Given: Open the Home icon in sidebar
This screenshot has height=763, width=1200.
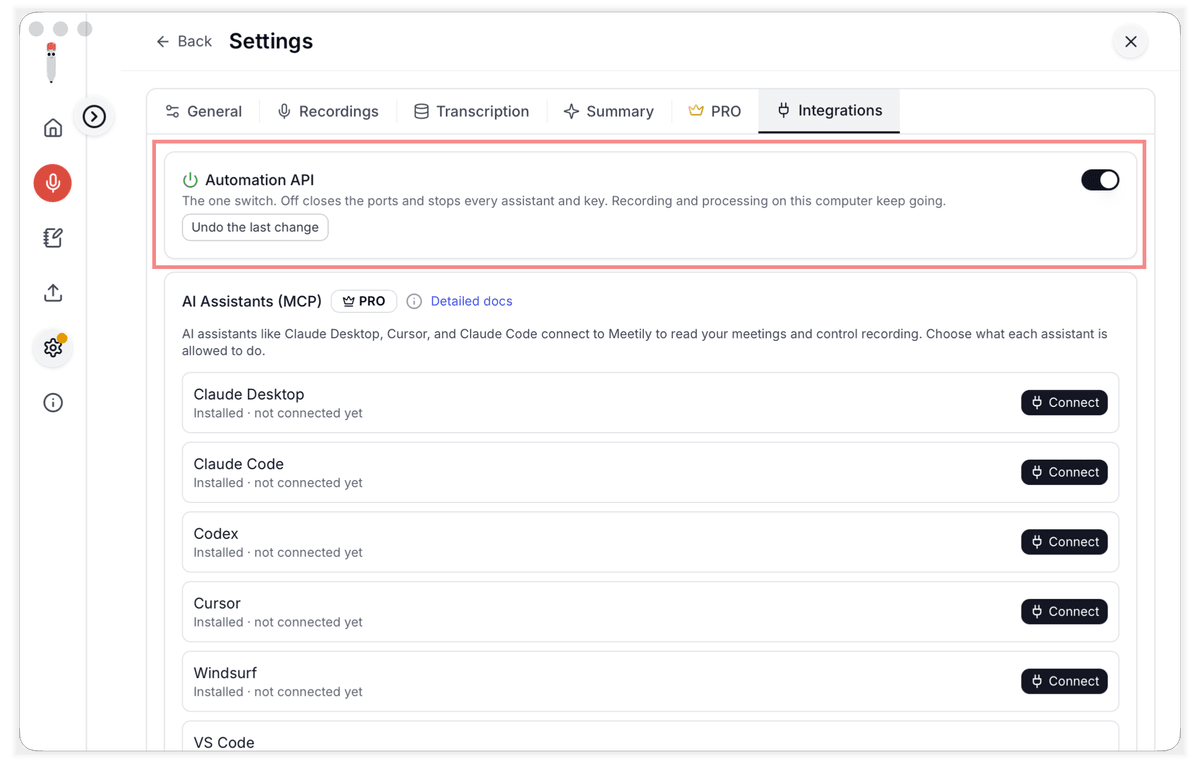Looking at the screenshot, I should [53, 127].
